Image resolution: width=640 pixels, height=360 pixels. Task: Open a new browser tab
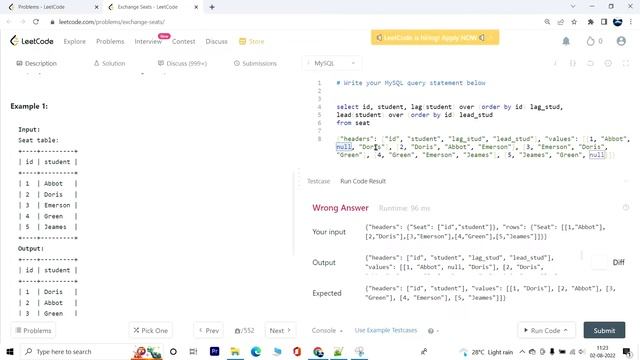coord(212,7)
